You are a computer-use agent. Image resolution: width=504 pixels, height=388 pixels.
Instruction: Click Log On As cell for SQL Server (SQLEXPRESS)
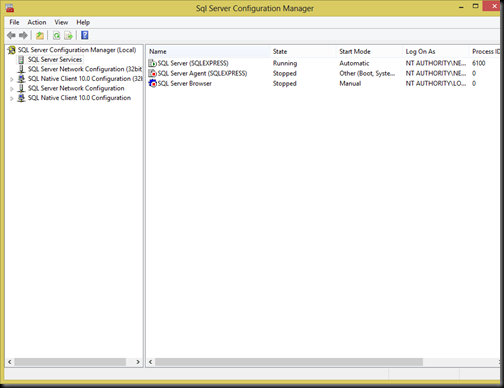coord(436,63)
